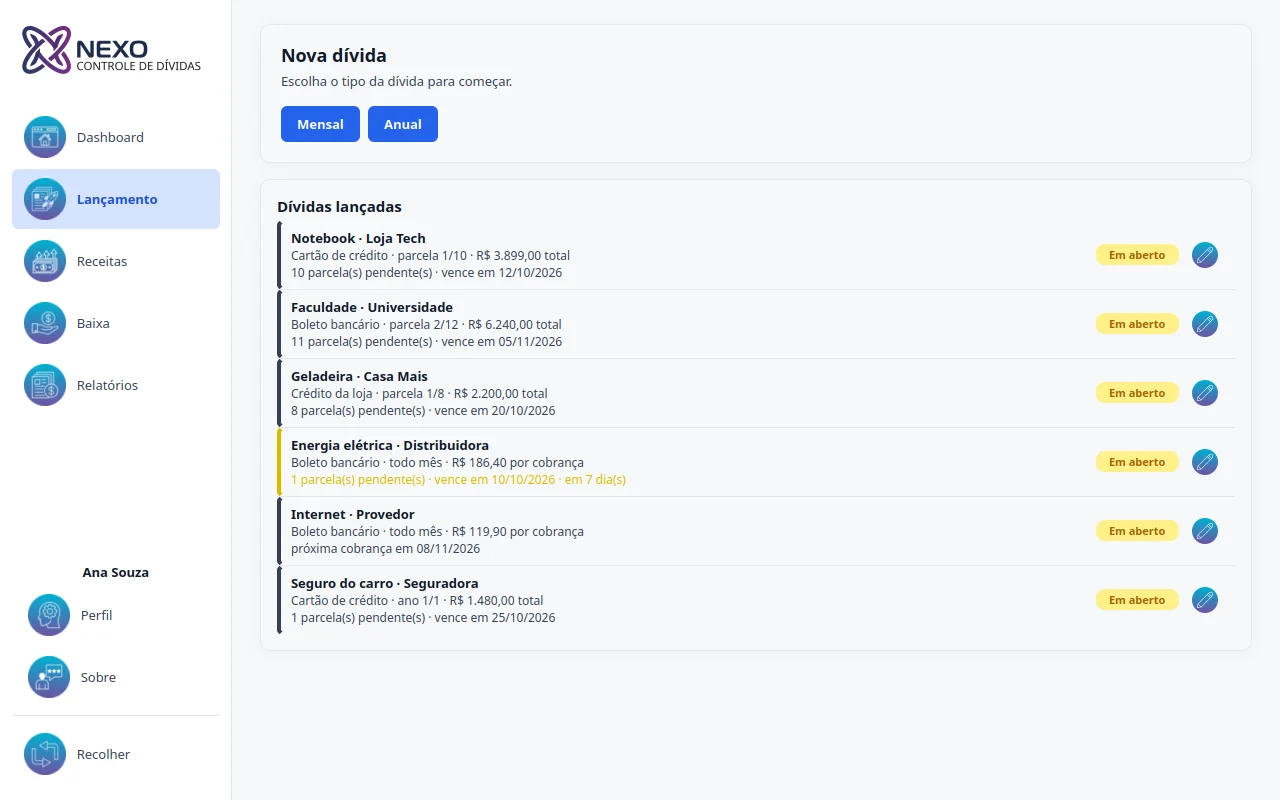The width and height of the screenshot is (1280, 800).
Task: Choose the Mensal debt type button
Action: click(320, 124)
